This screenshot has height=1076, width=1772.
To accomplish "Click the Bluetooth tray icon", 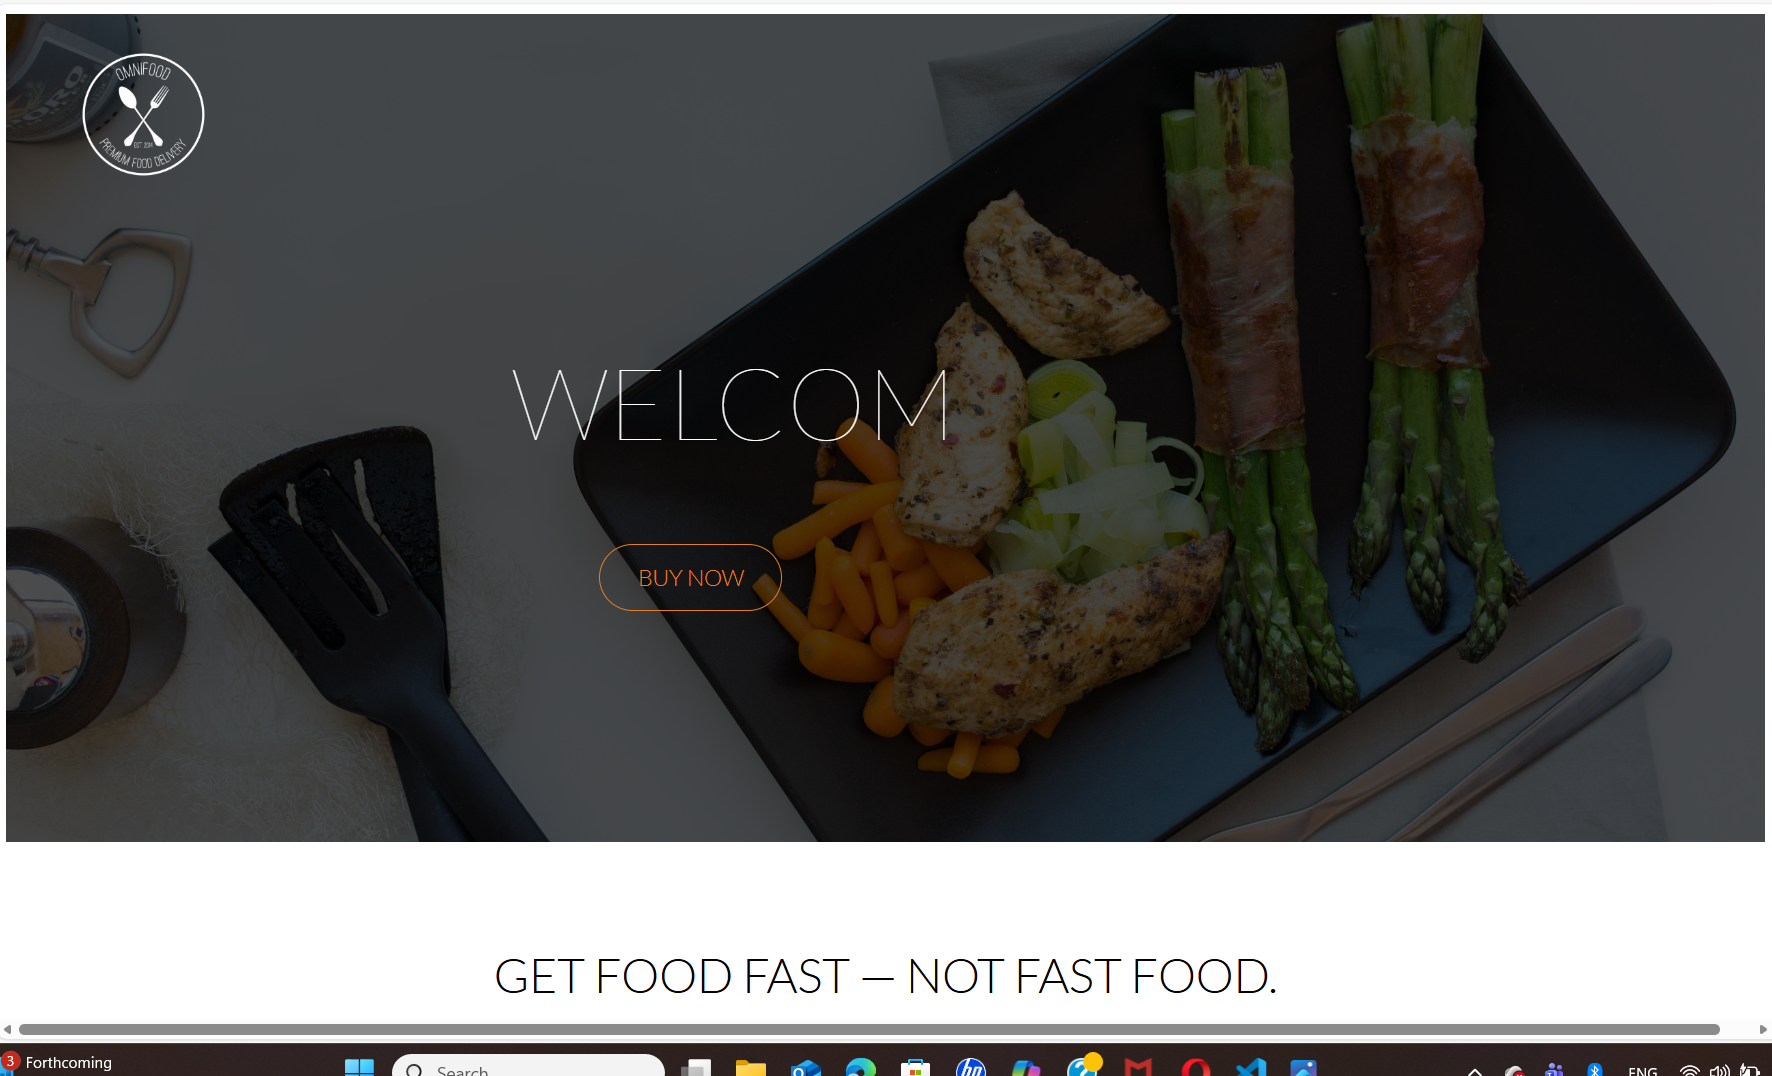I will coord(1595,1069).
